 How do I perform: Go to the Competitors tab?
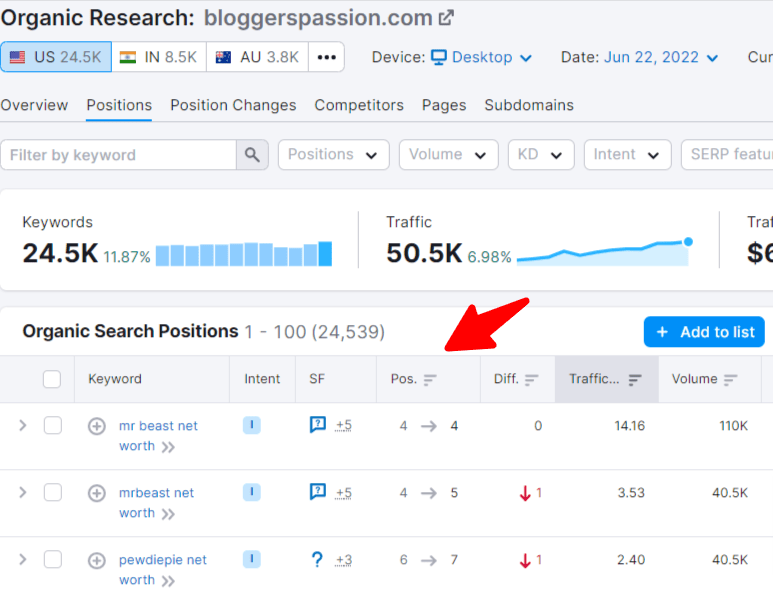[x=359, y=105]
